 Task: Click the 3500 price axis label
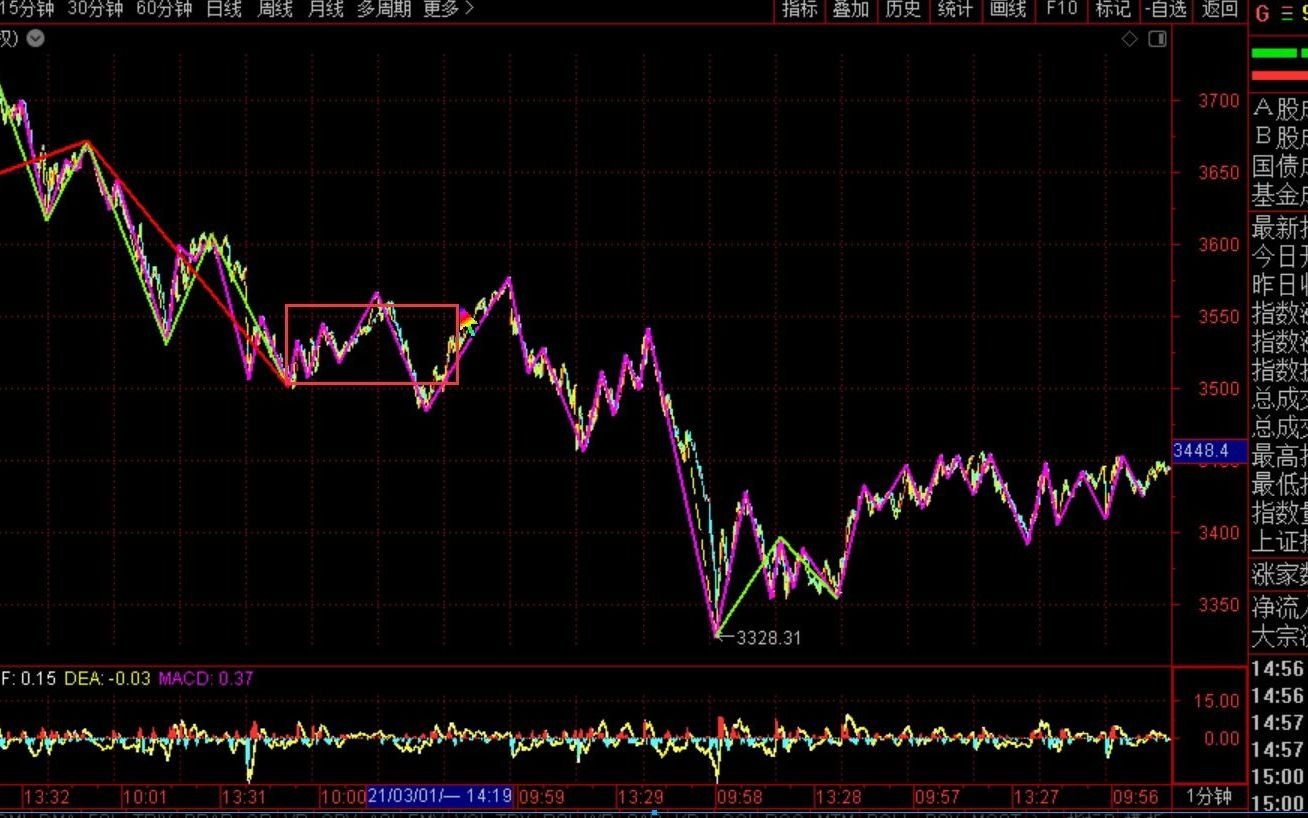point(1219,388)
